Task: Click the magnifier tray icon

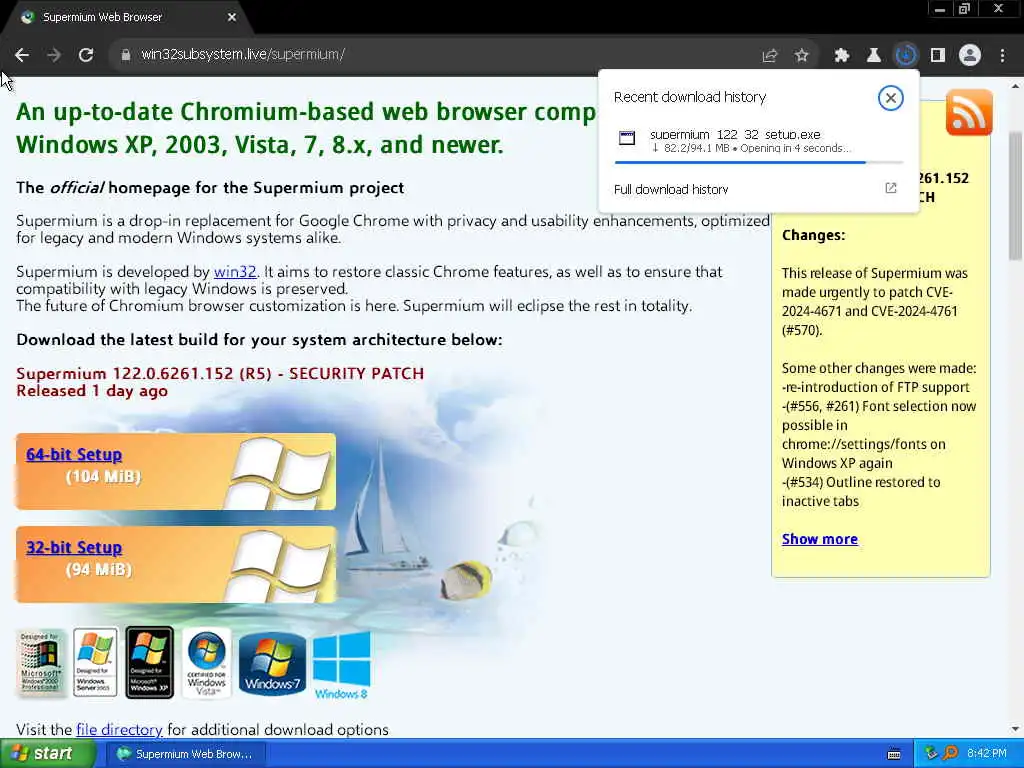Action: (x=950, y=754)
